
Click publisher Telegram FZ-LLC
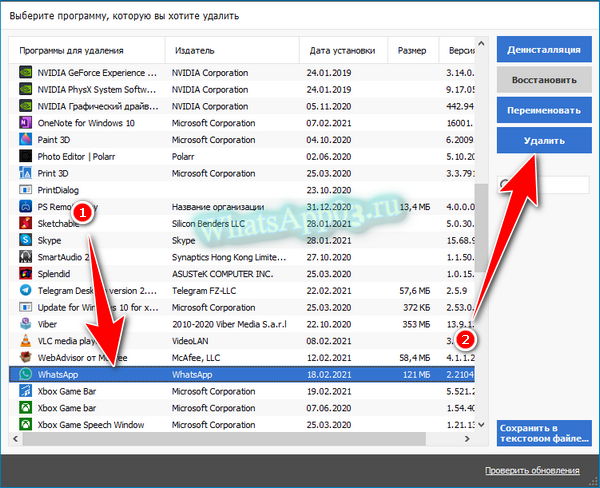[204, 291]
